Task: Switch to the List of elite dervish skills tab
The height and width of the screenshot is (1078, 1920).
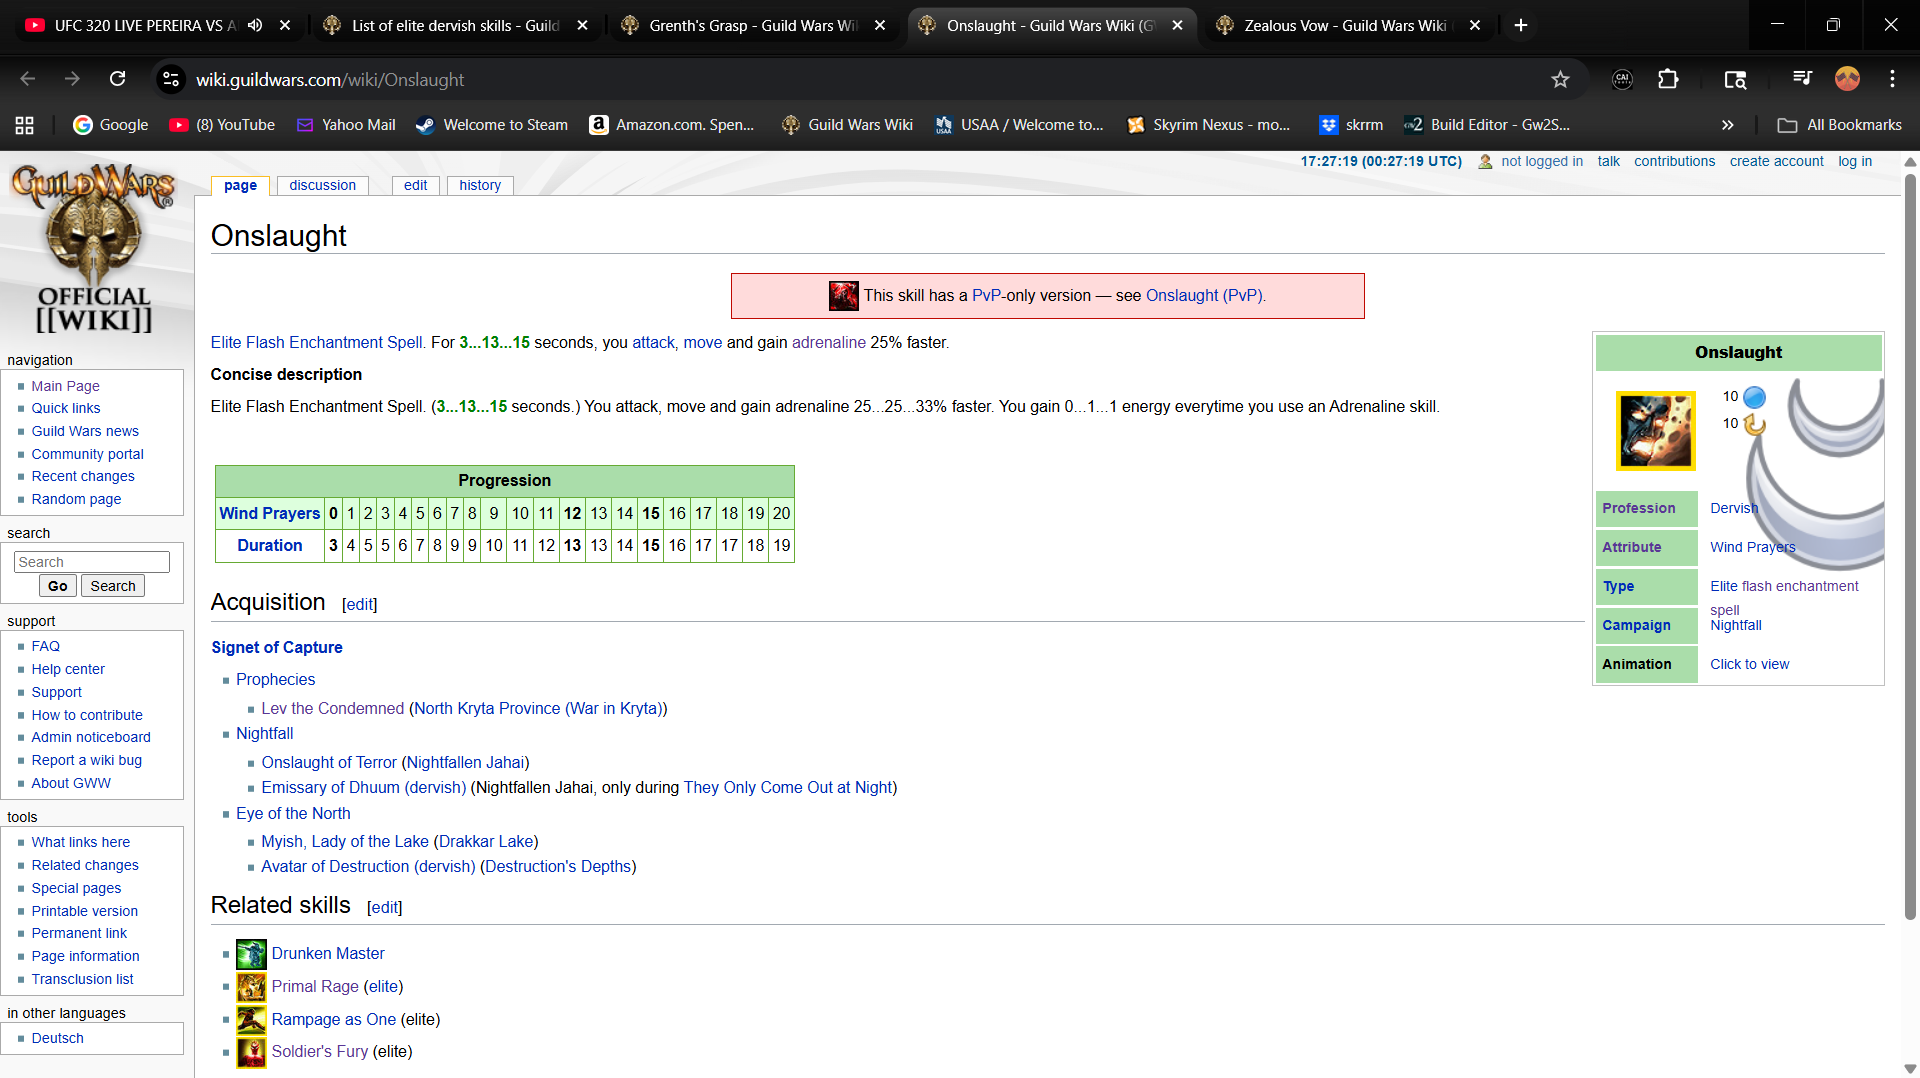Action: click(x=457, y=25)
